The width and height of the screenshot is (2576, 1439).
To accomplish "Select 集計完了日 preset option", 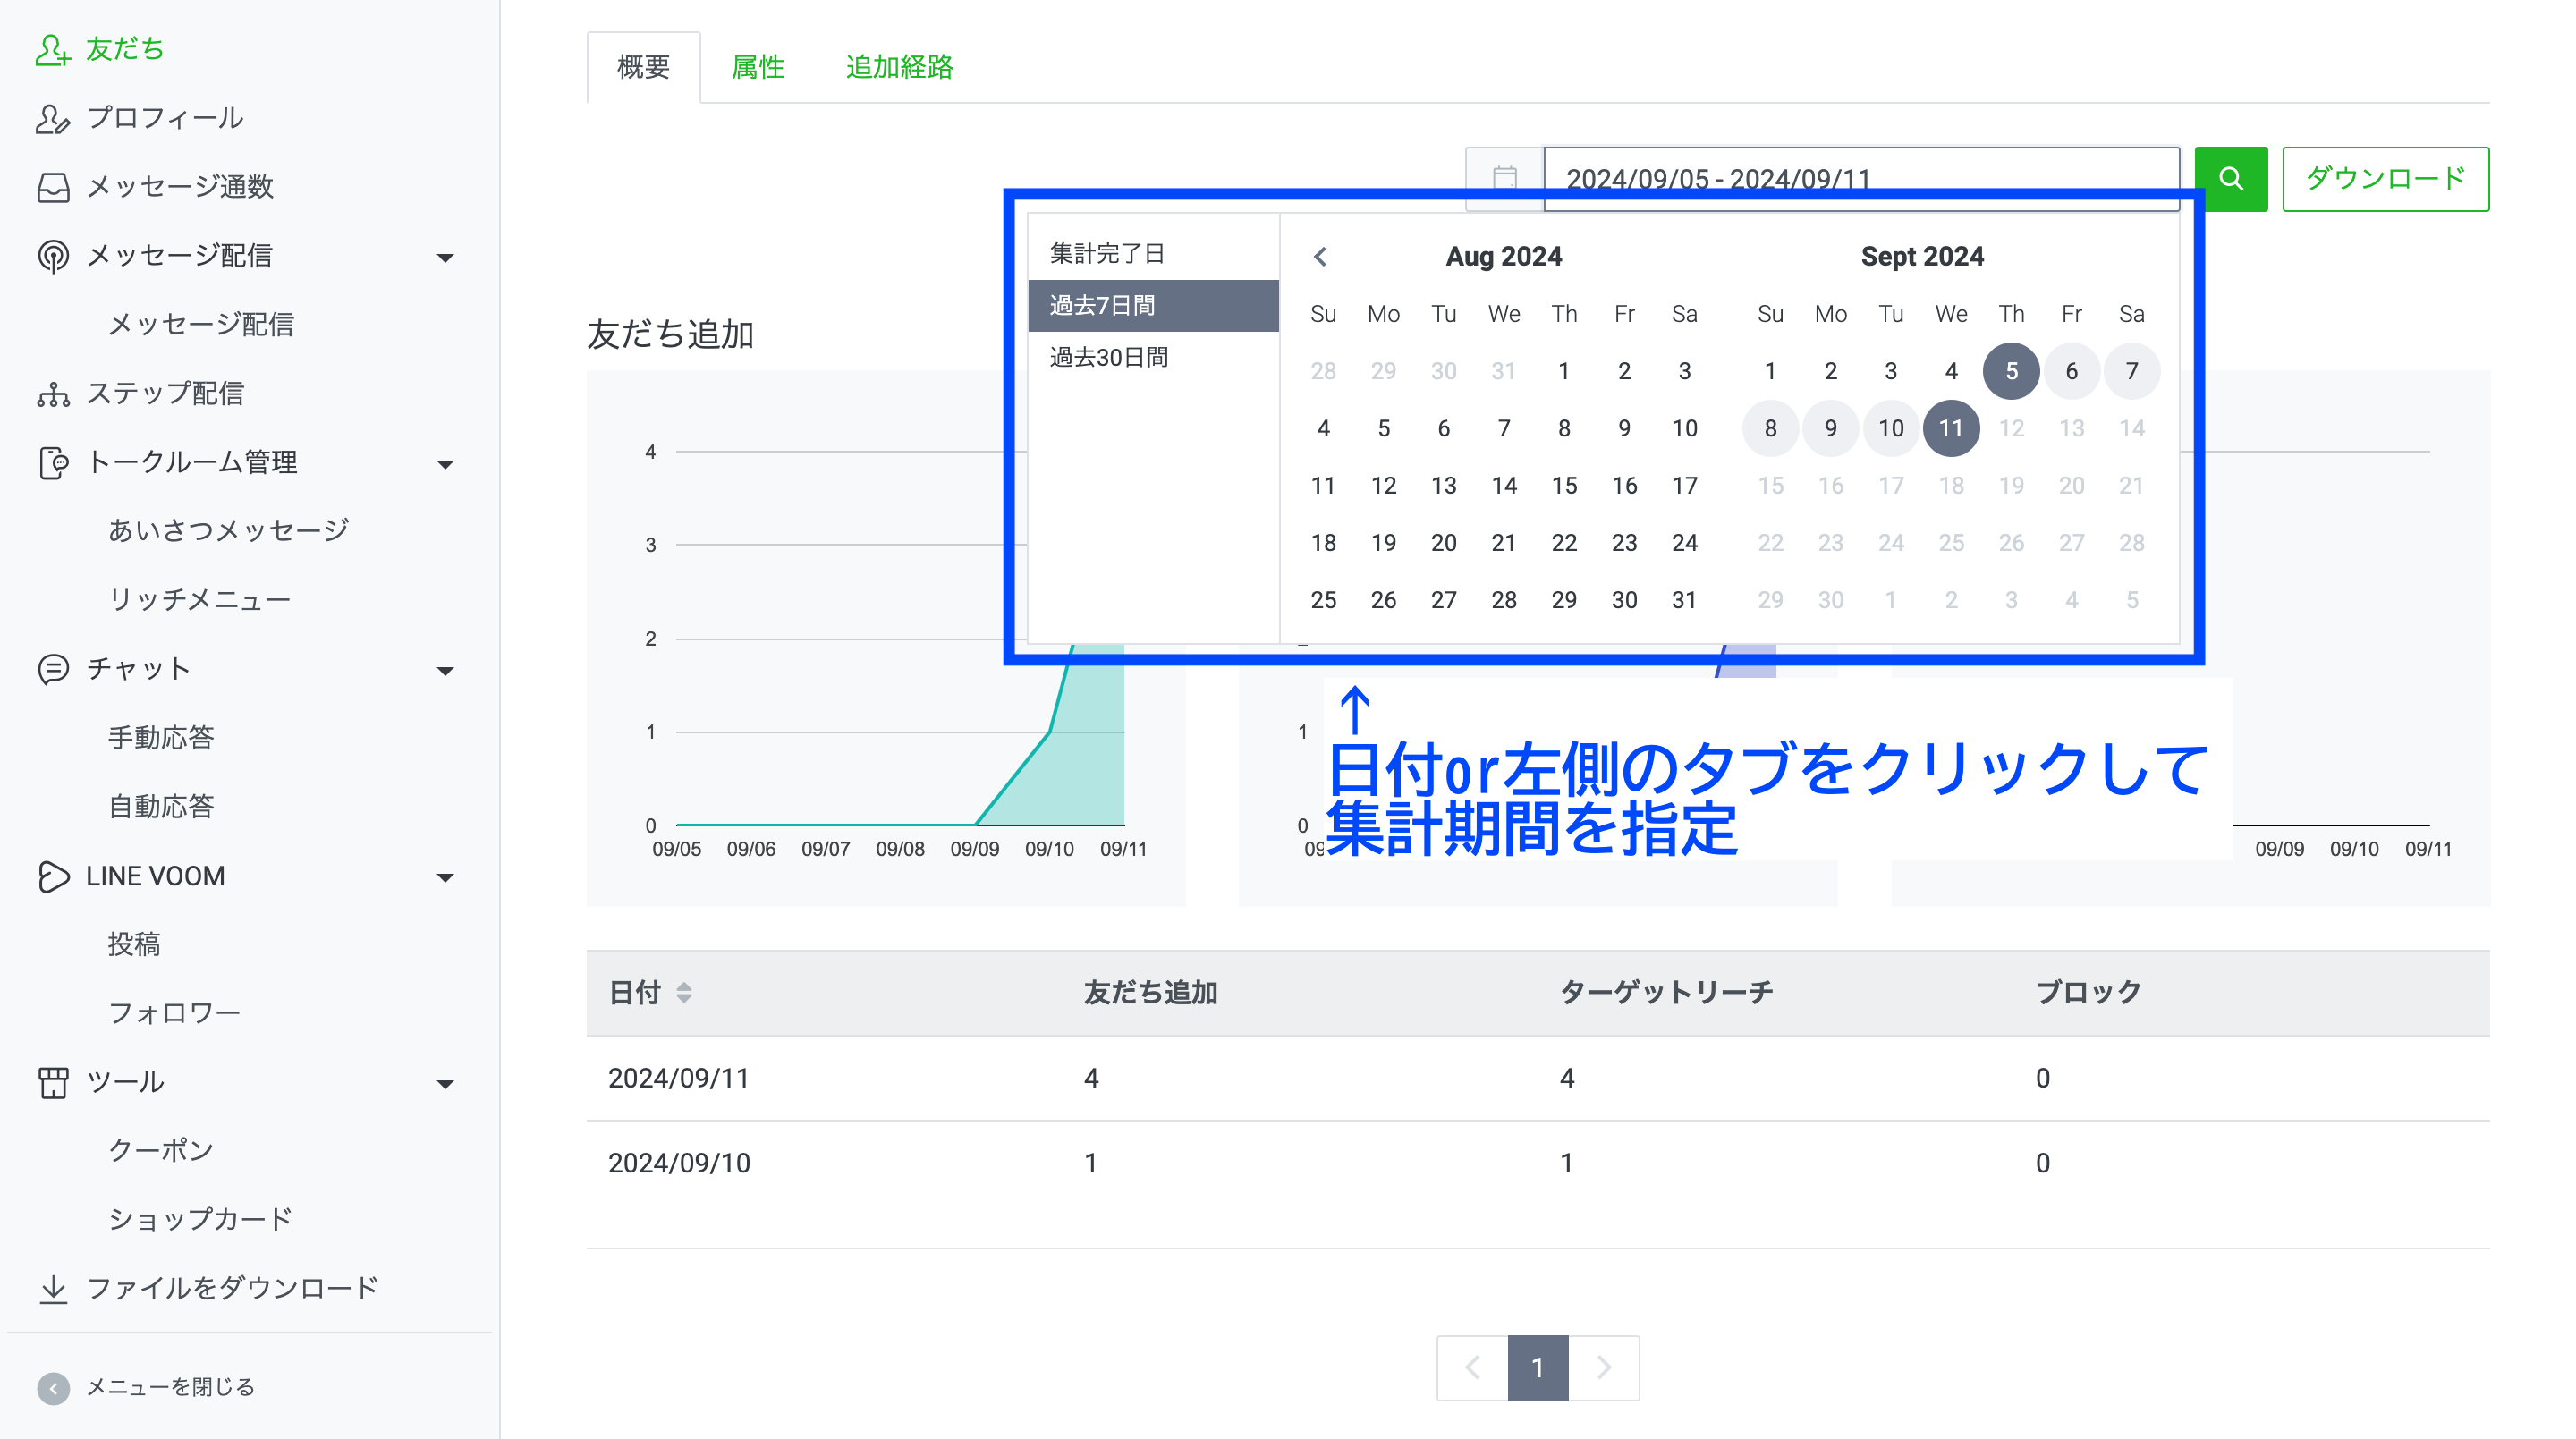I will point(1106,253).
